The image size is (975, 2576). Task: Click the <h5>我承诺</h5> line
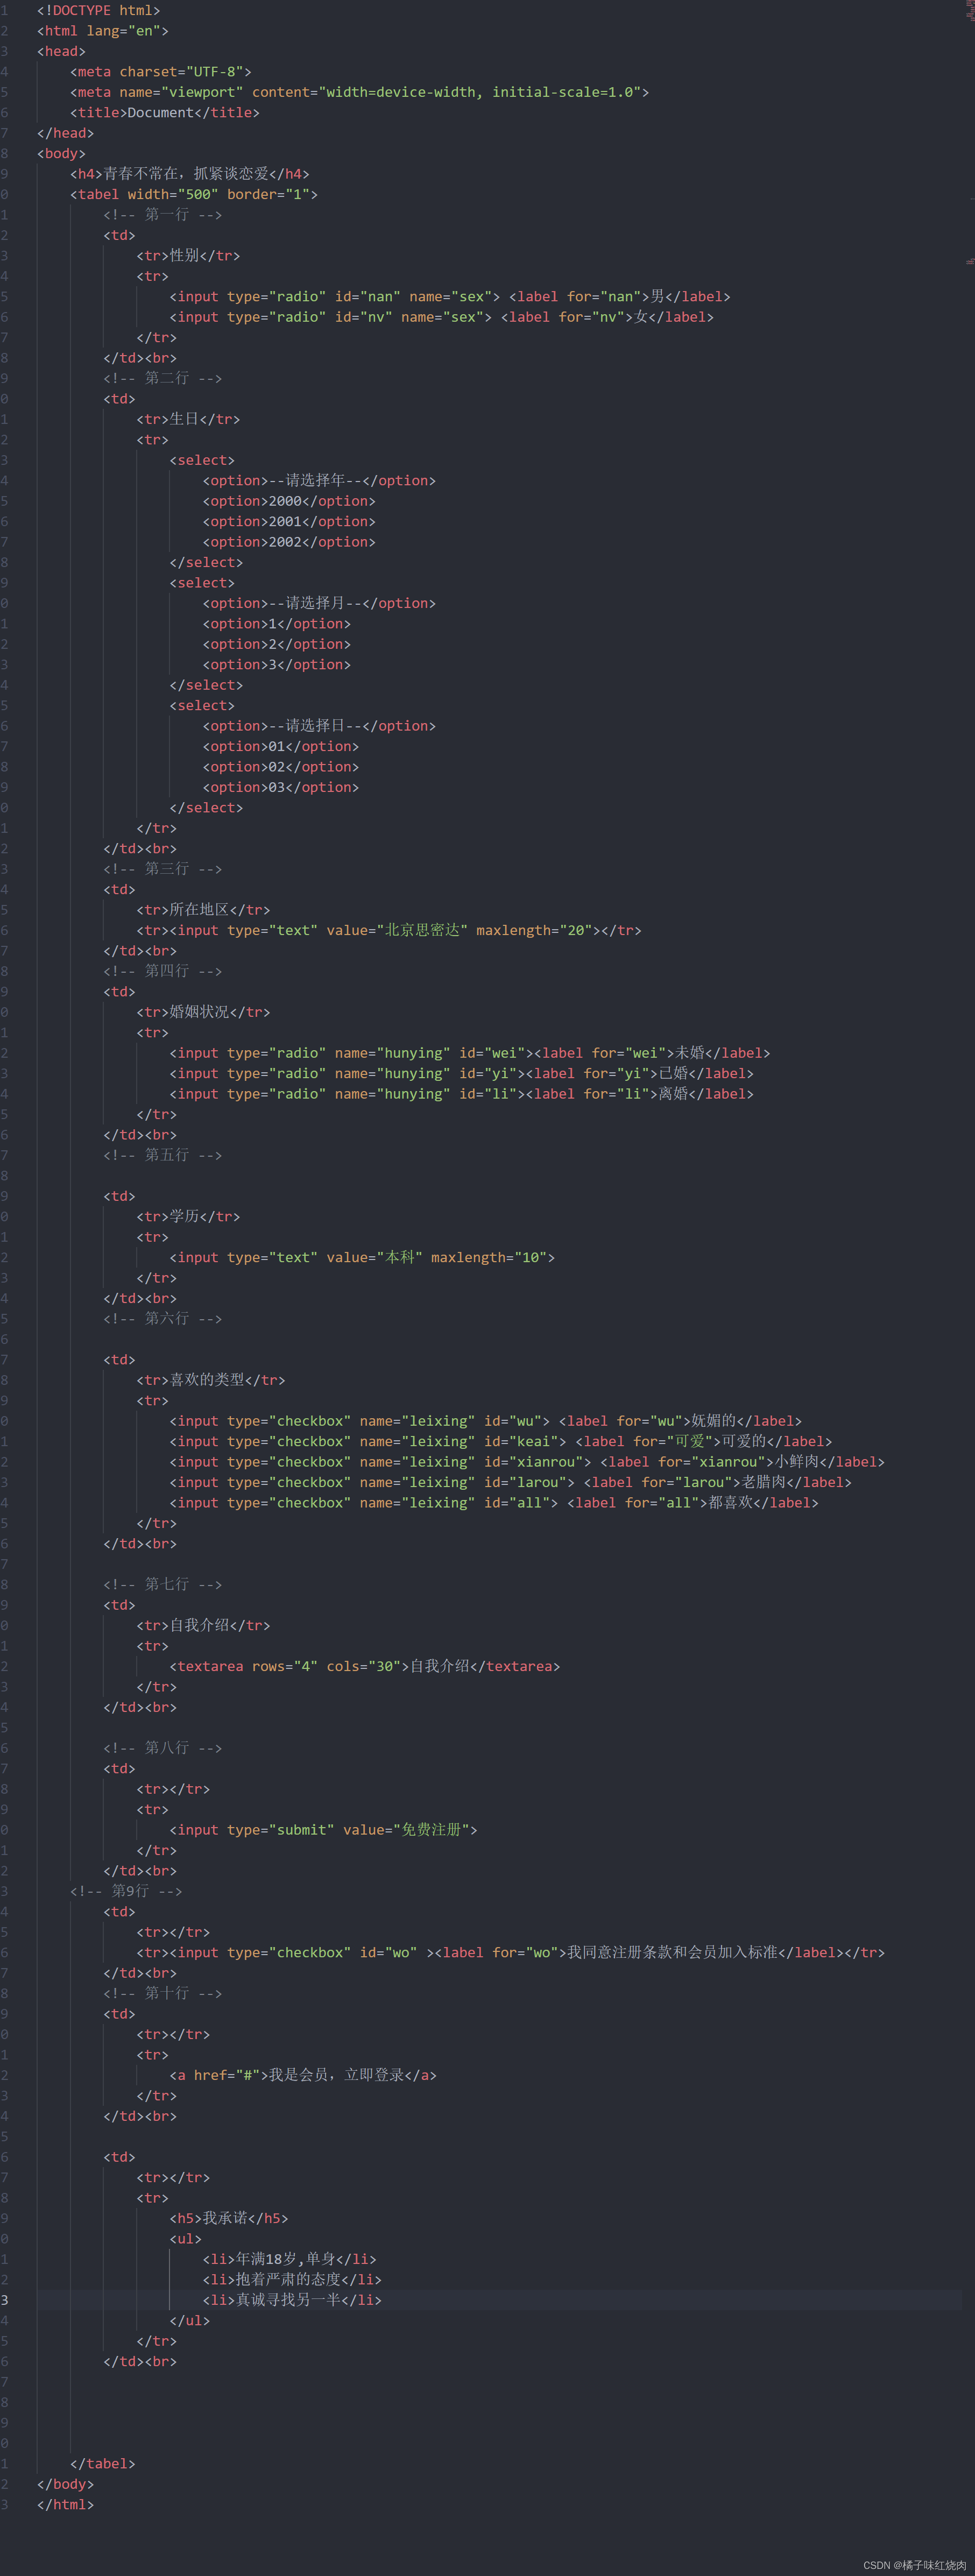point(229,2218)
